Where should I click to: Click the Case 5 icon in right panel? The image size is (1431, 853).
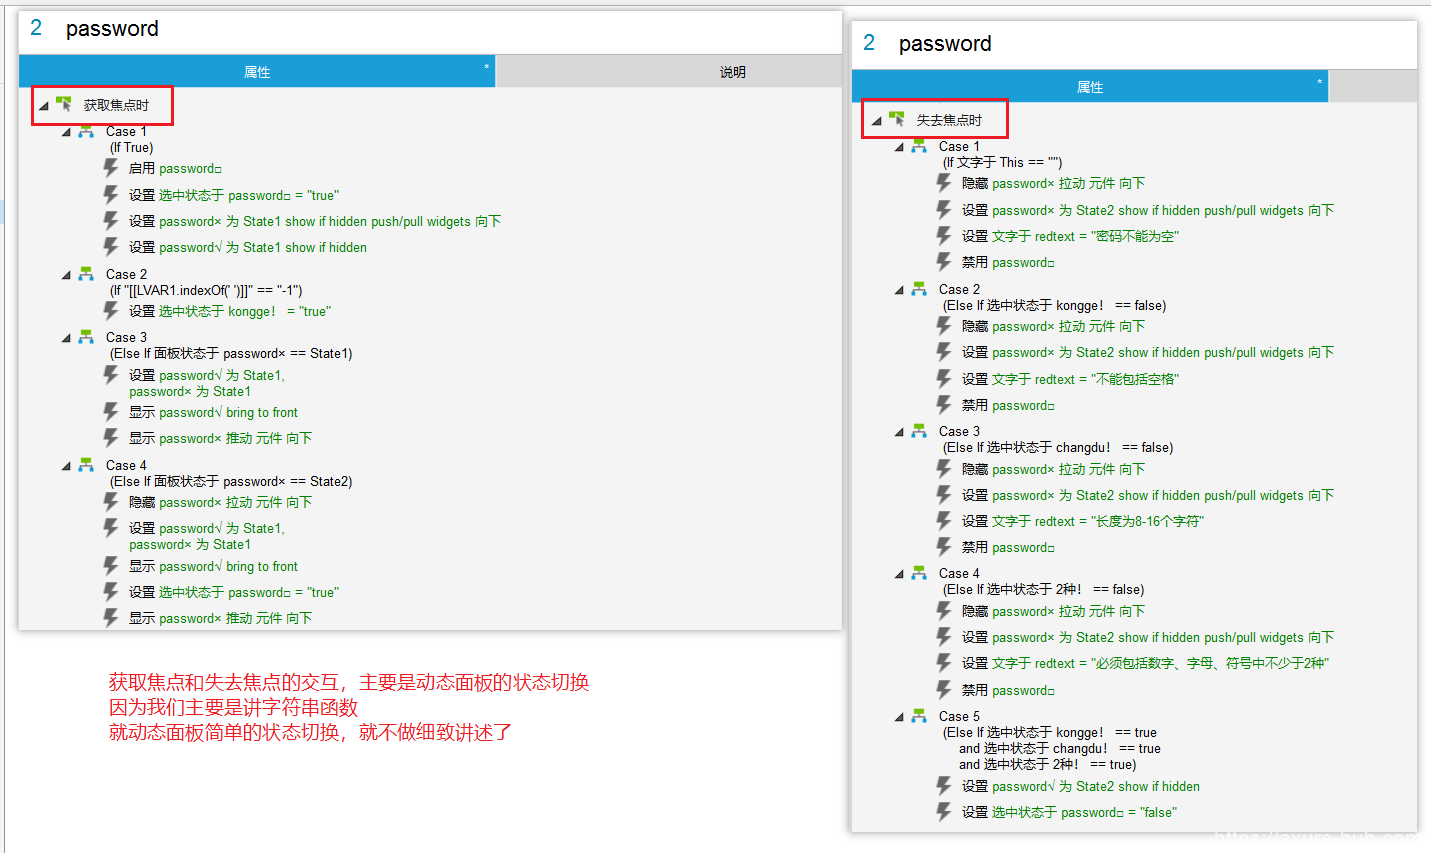tap(919, 716)
